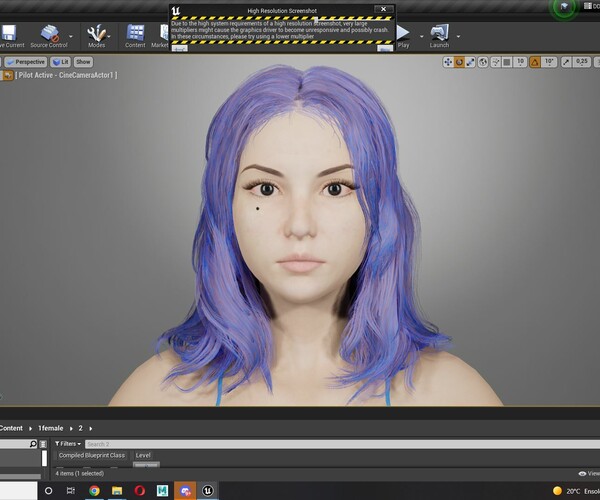Click the Unreal logo in screenshot dialog
The height and width of the screenshot is (500, 600).
click(176, 11)
